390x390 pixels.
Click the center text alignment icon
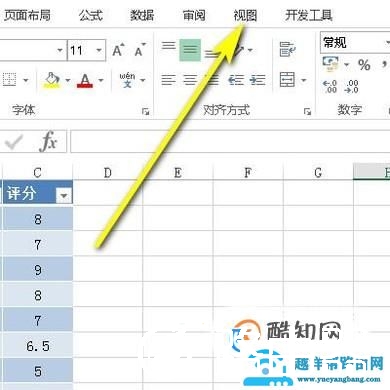coord(190,80)
